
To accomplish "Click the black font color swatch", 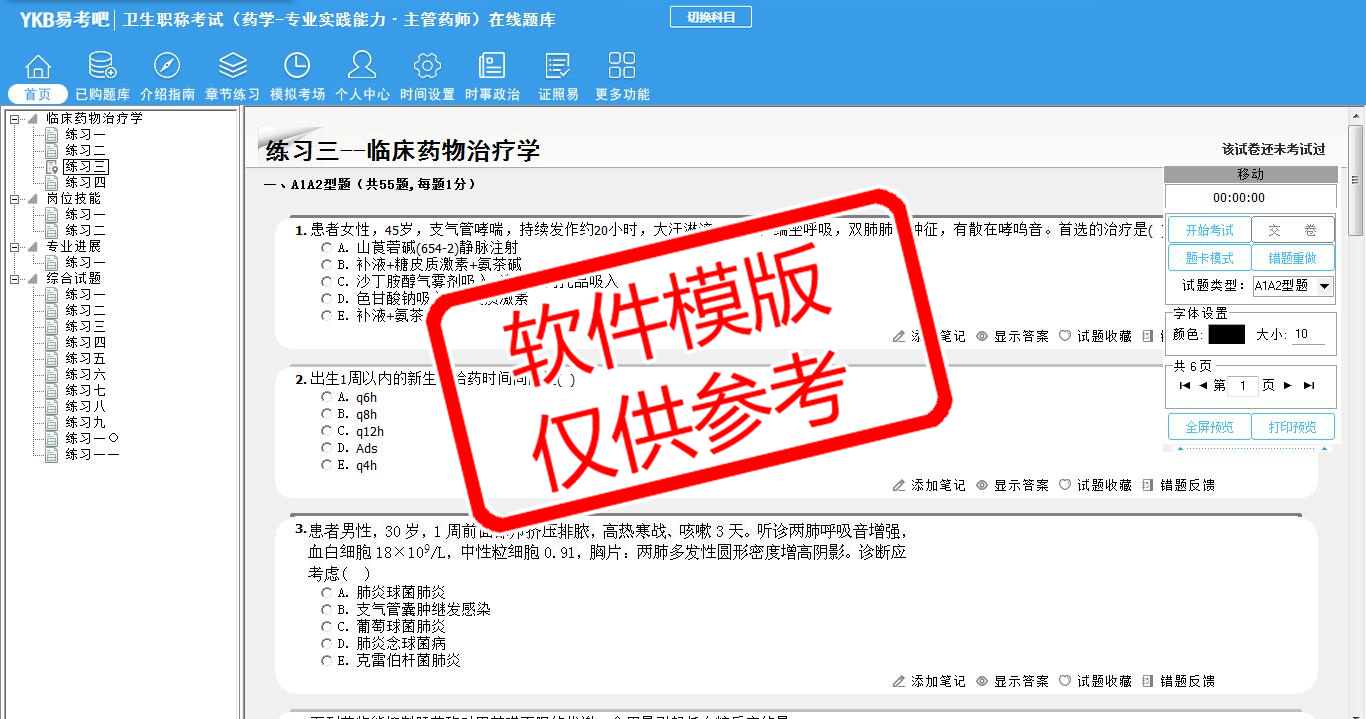I will click(x=1226, y=335).
